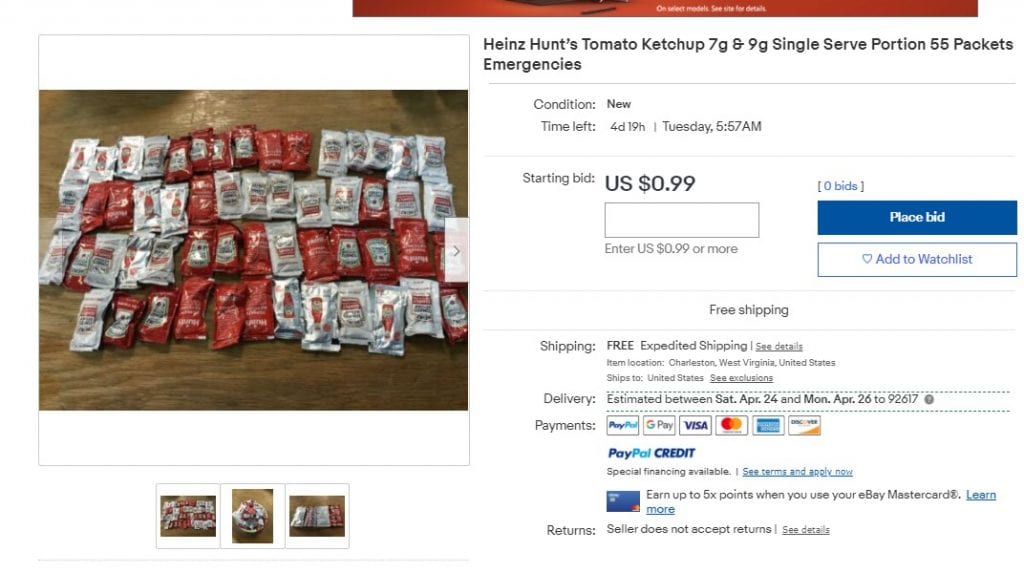Click the delivery estimate help icon
Viewport: 1024px width, 573px height.
[x=929, y=399]
